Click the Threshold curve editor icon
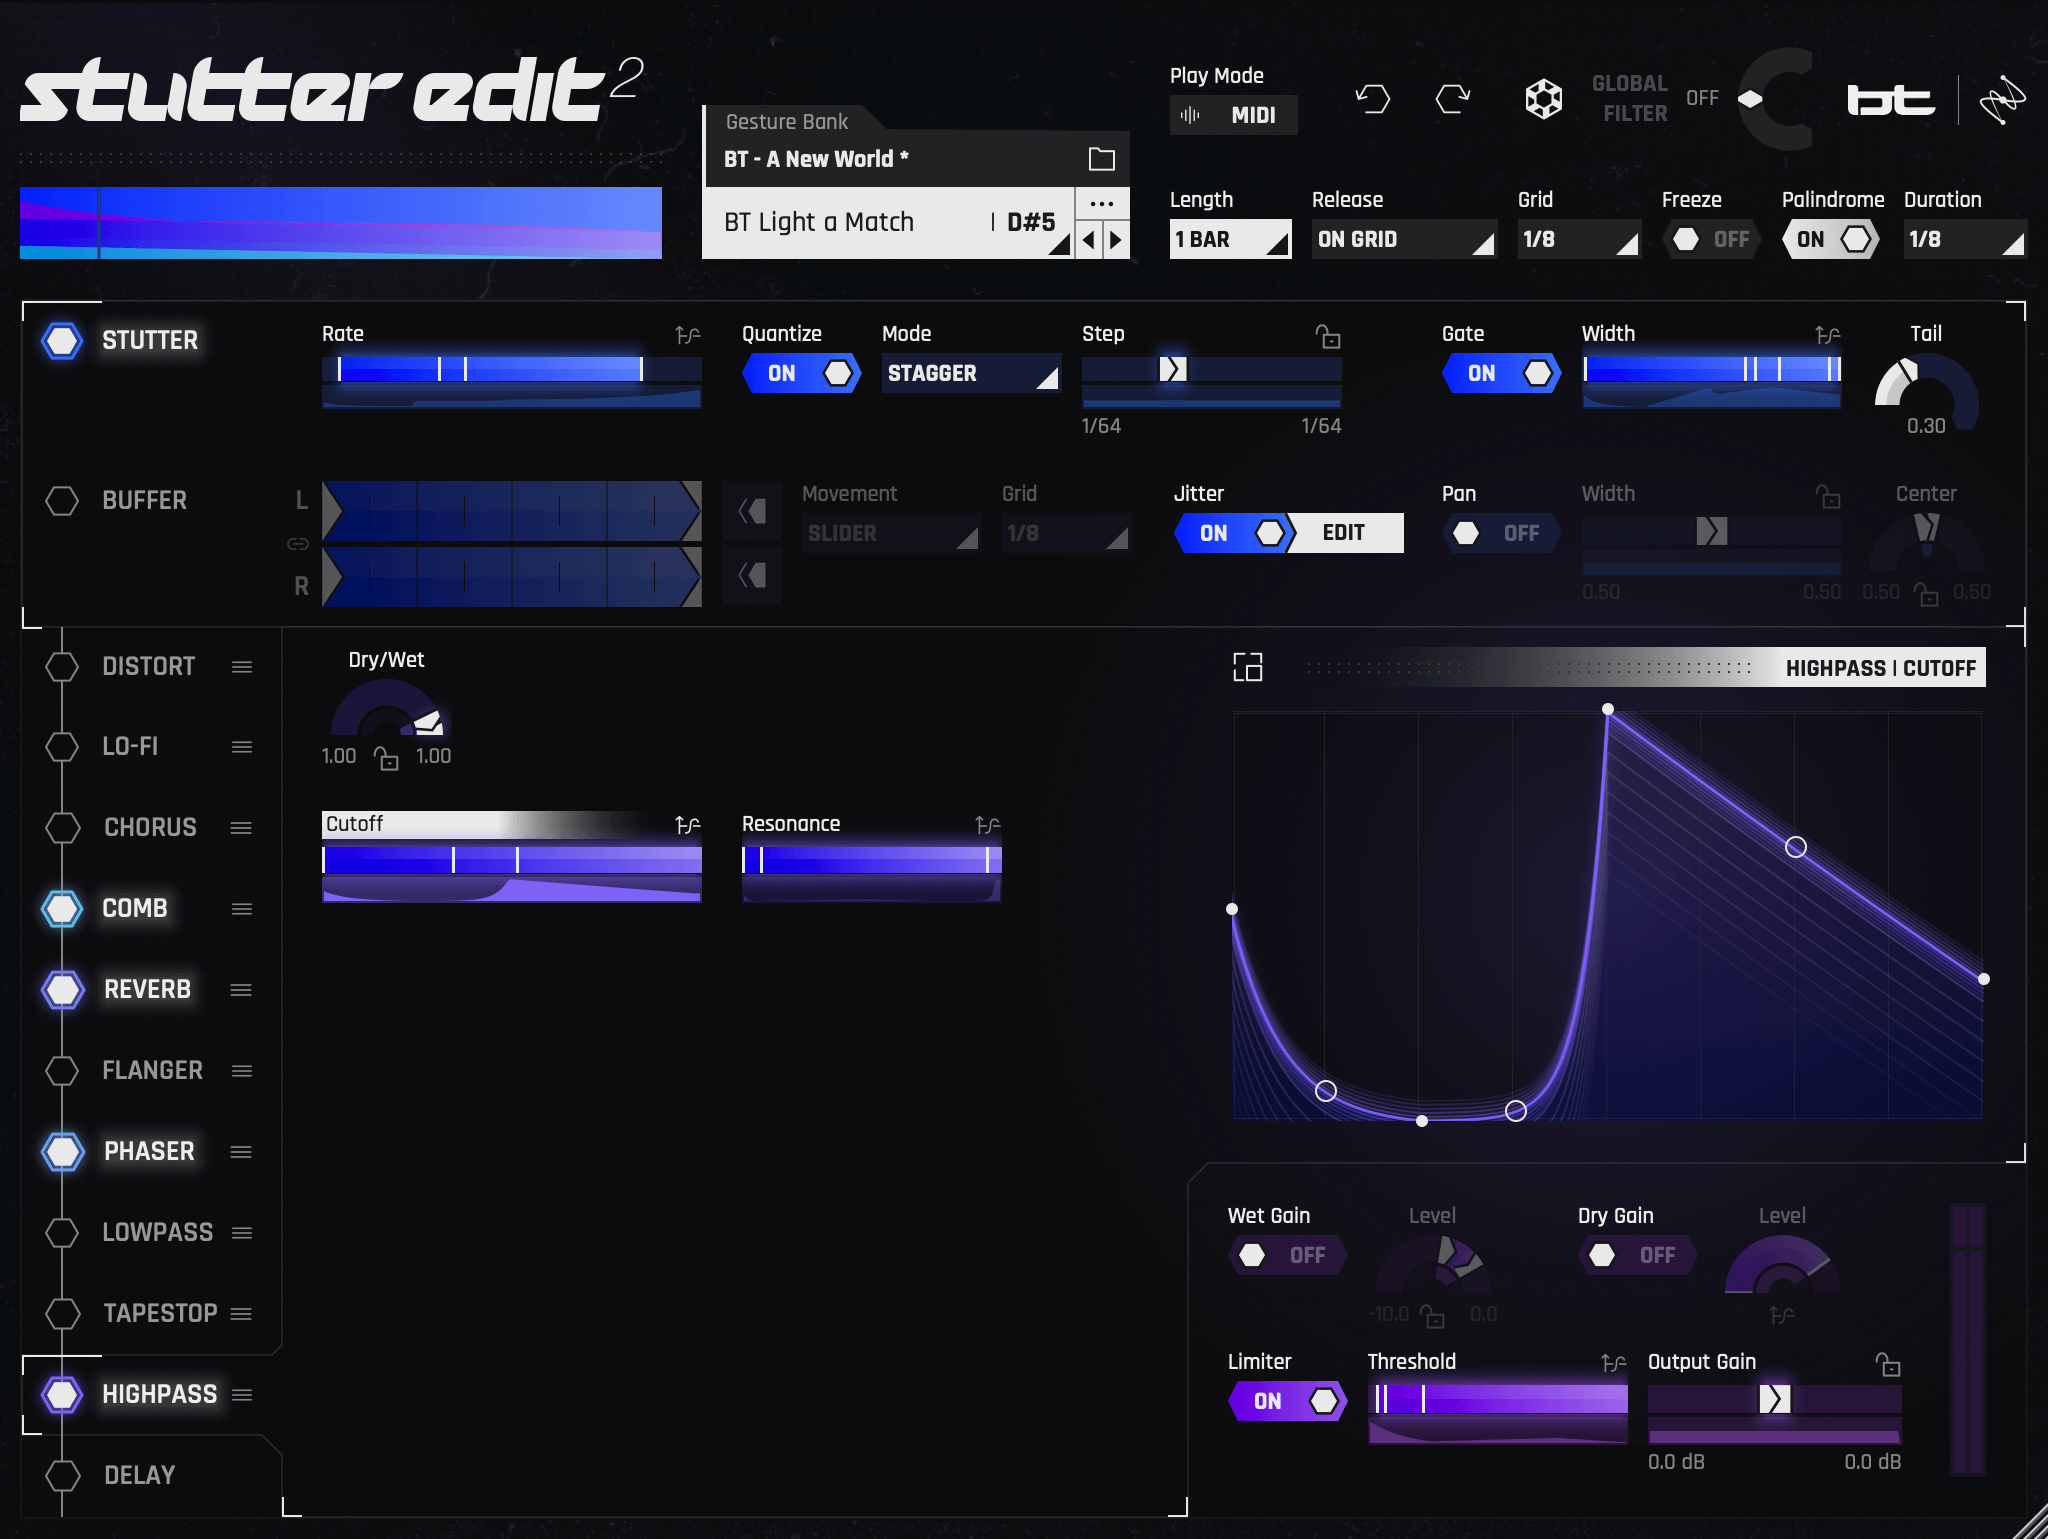The image size is (2048, 1539). click(1613, 1363)
